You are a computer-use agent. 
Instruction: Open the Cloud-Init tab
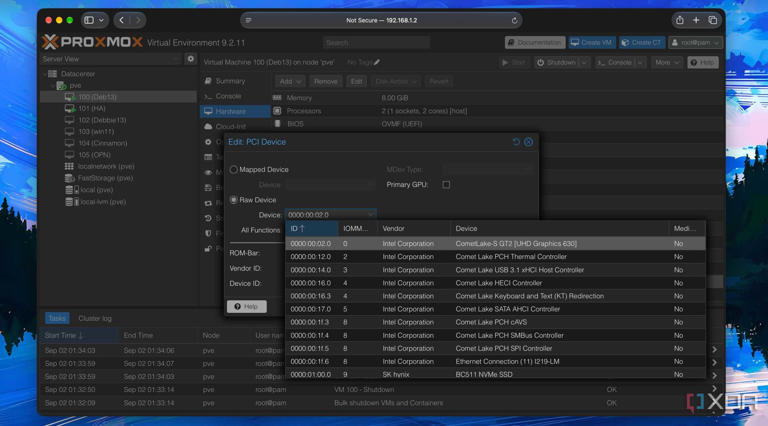(x=235, y=126)
